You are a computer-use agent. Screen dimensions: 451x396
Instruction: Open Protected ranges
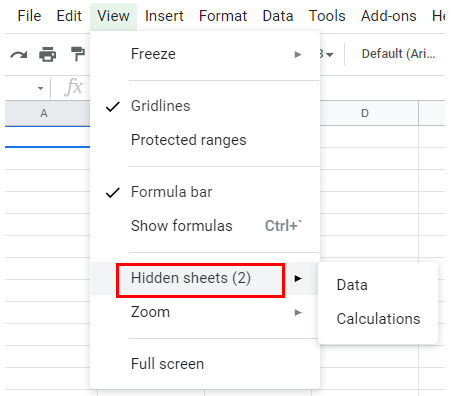point(205,140)
